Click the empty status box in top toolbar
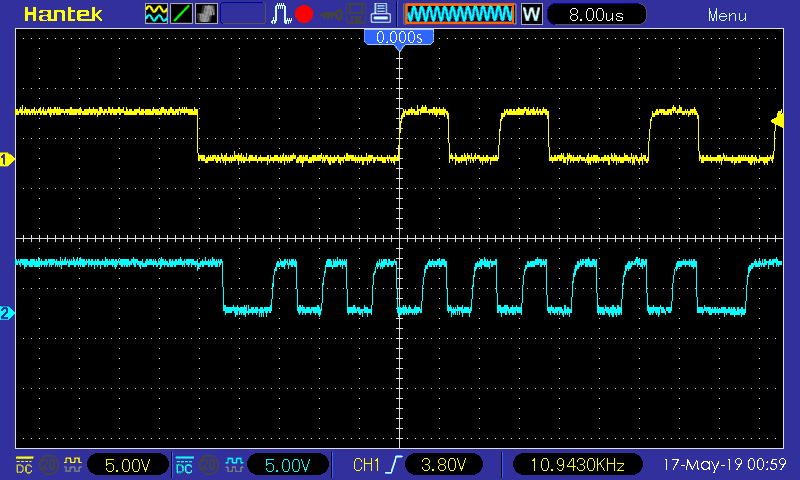The image size is (800, 480). 243,14
